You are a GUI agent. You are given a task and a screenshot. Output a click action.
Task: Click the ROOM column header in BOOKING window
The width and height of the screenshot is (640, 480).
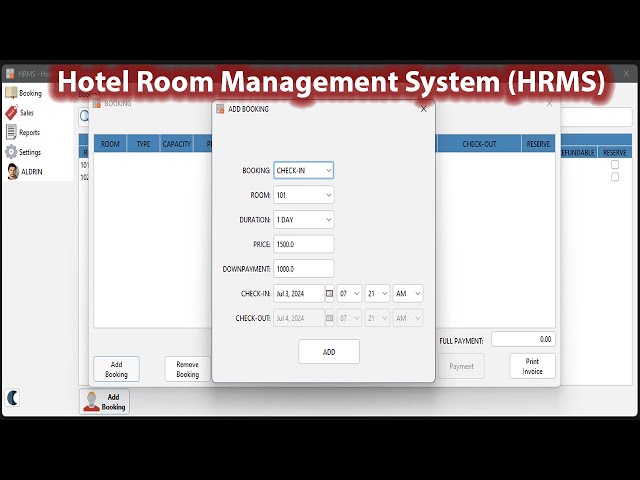point(110,144)
